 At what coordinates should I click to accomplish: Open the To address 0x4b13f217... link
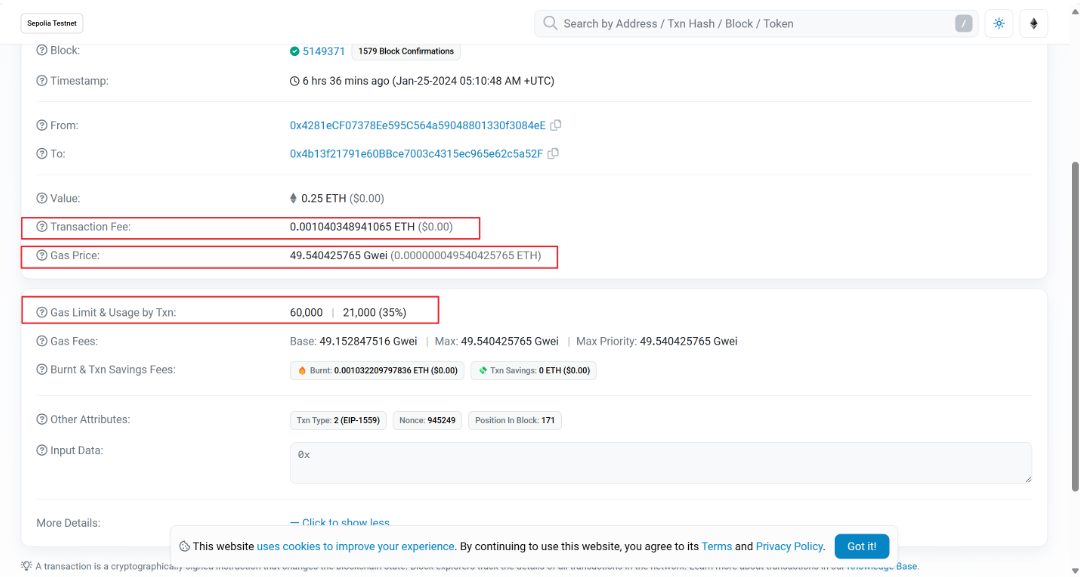[x=416, y=154]
